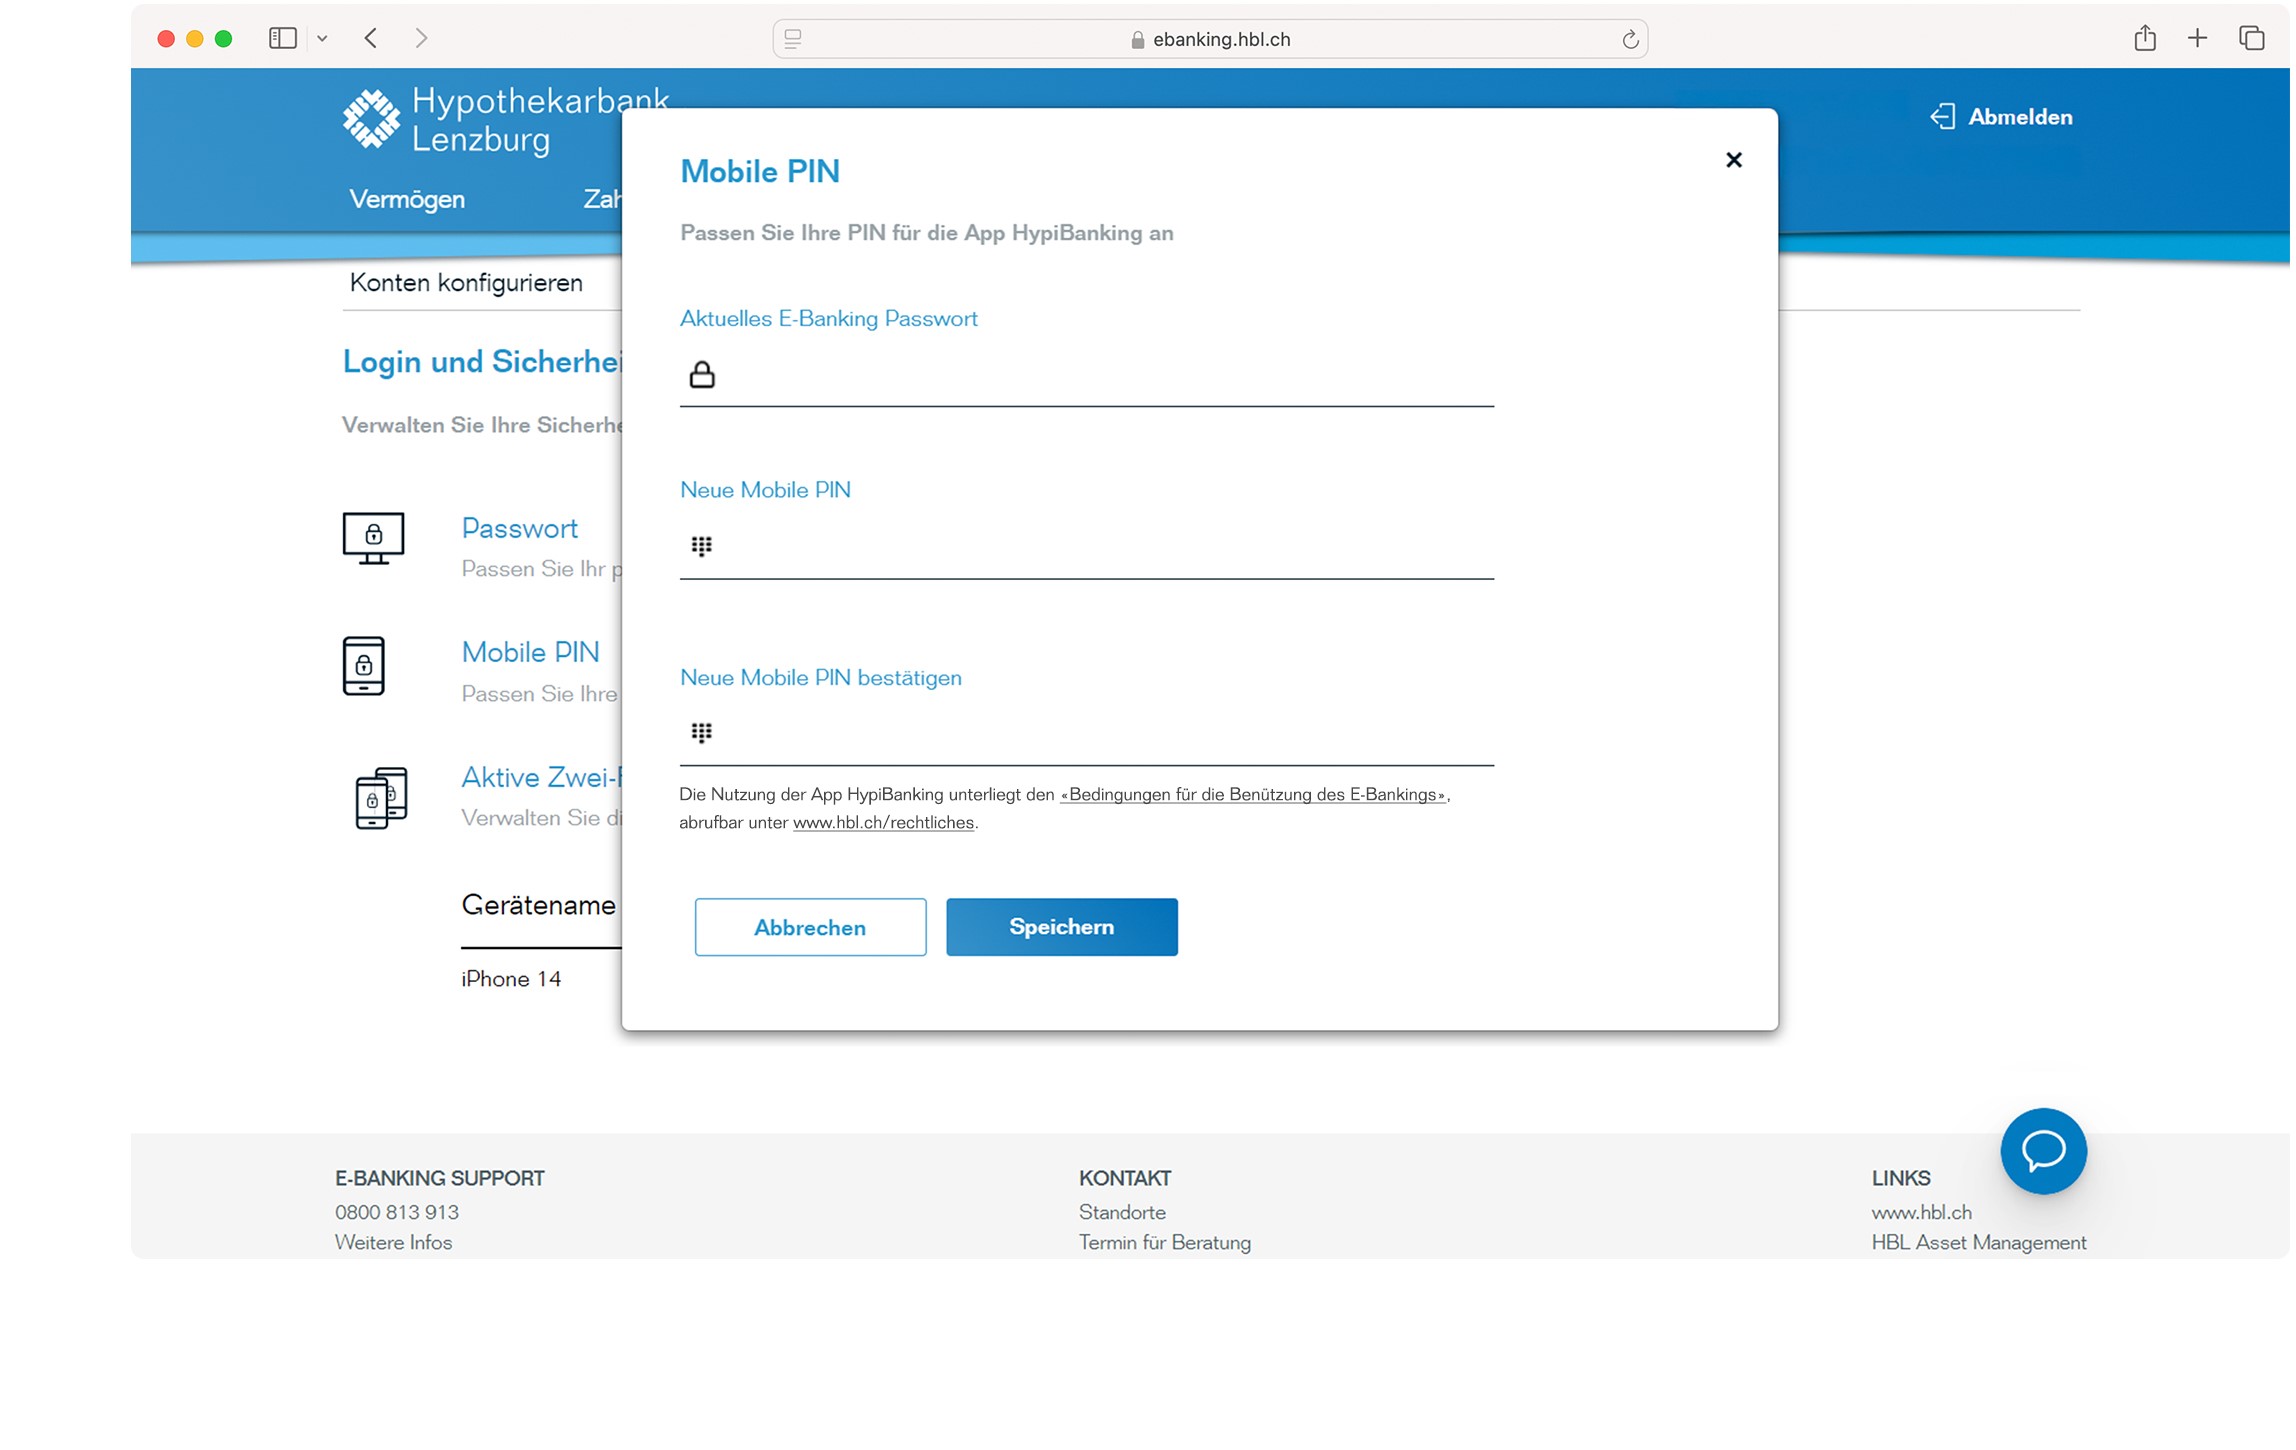2296x1450 pixels.
Task: Expand the sidebar dropdown chevron
Action: [323, 39]
